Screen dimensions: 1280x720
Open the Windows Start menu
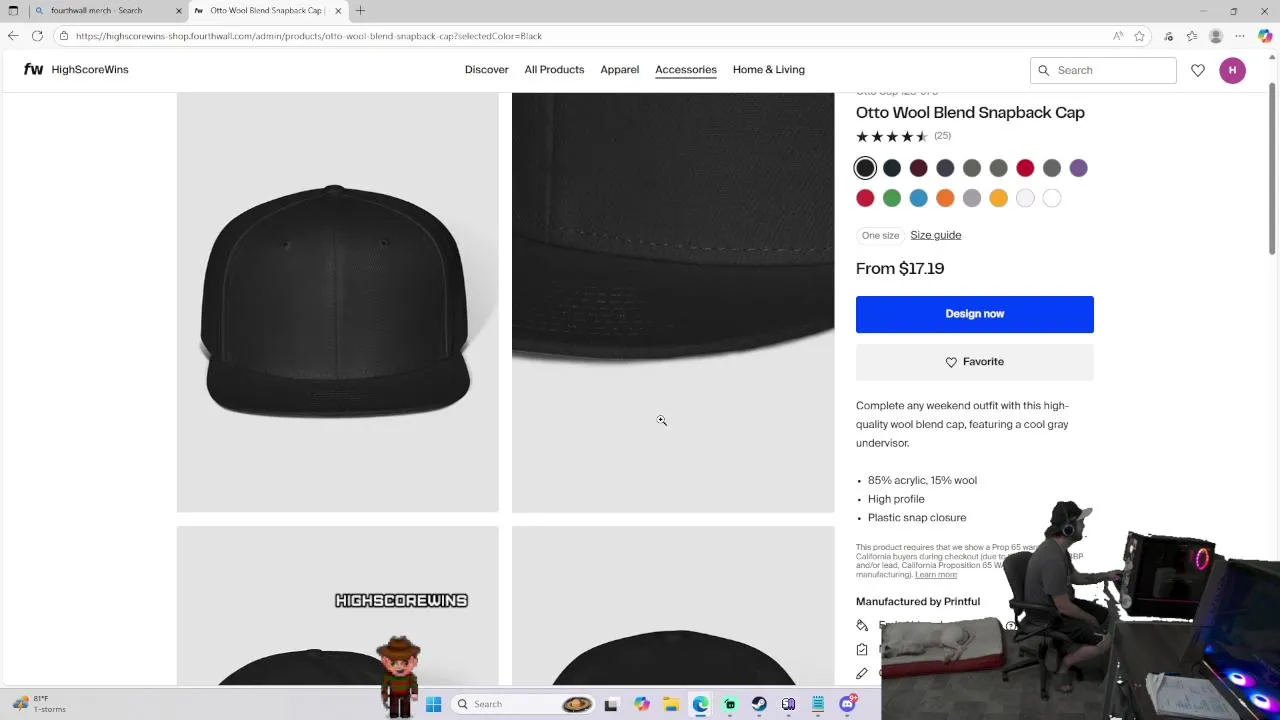(x=433, y=704)
